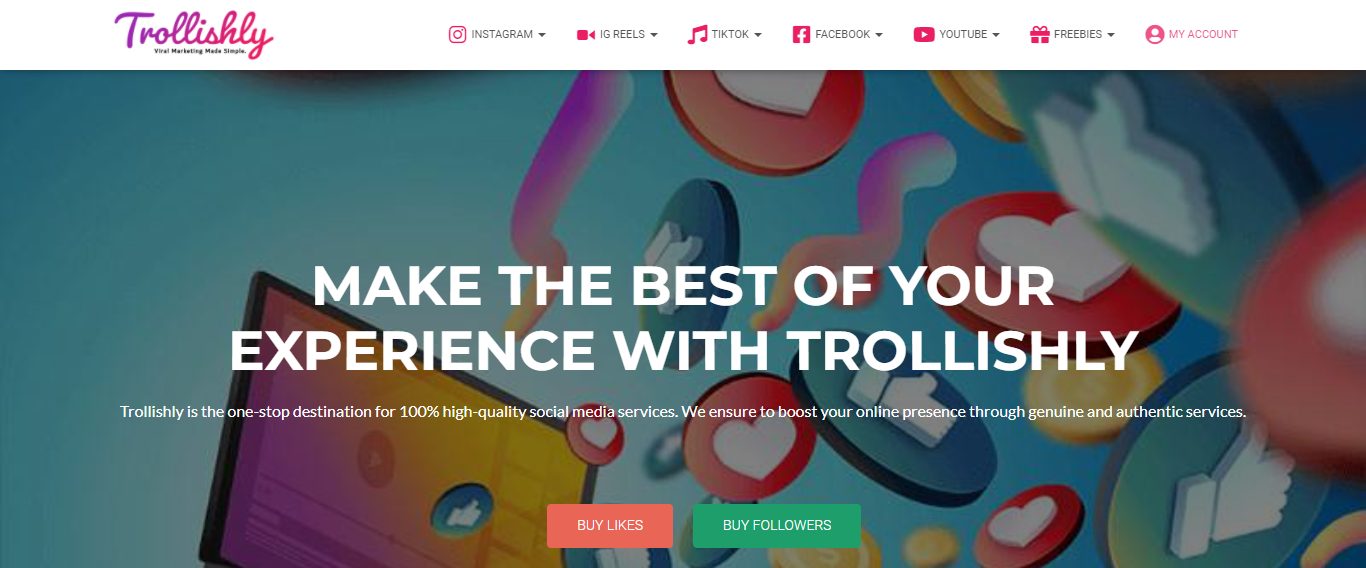Expand the Instagram dropdown arrow
1366x568 pixels.
coord(542,35)
